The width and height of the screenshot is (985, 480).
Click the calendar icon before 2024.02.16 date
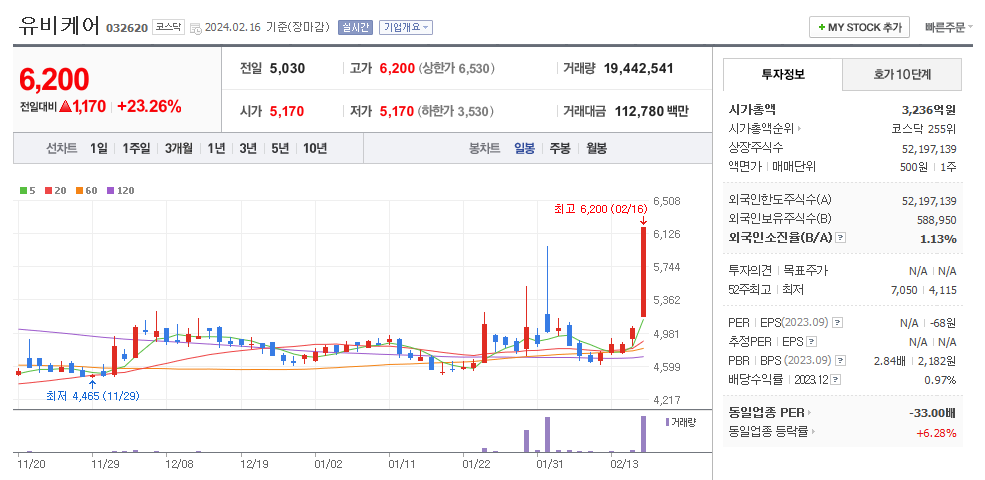point(195,28)
